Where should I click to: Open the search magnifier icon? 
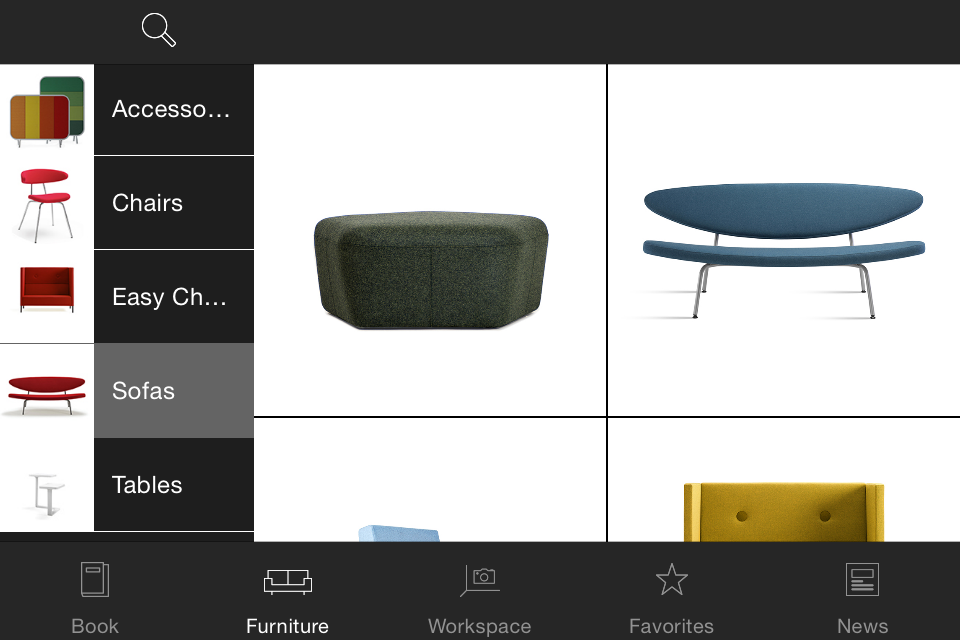(x=159, y=30)
